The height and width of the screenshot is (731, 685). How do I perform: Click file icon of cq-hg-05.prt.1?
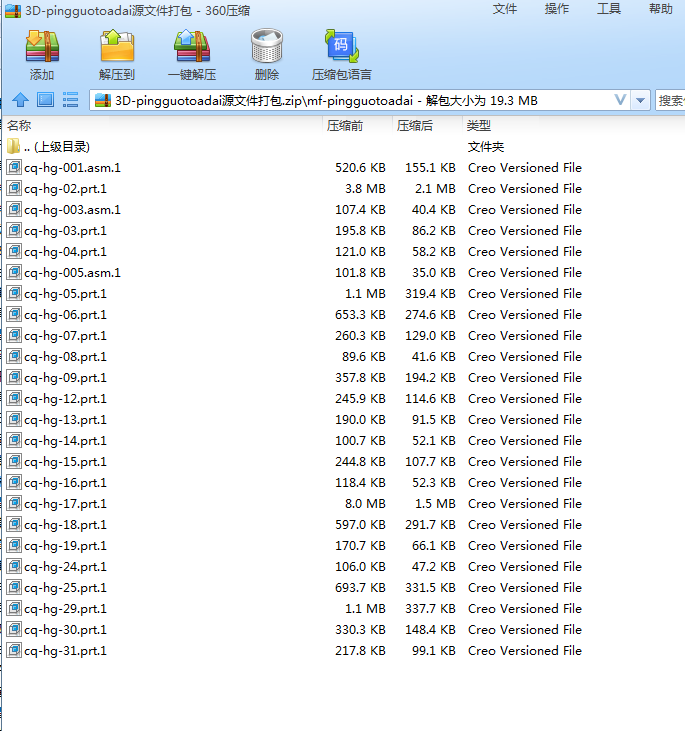(x=14, y=293)
